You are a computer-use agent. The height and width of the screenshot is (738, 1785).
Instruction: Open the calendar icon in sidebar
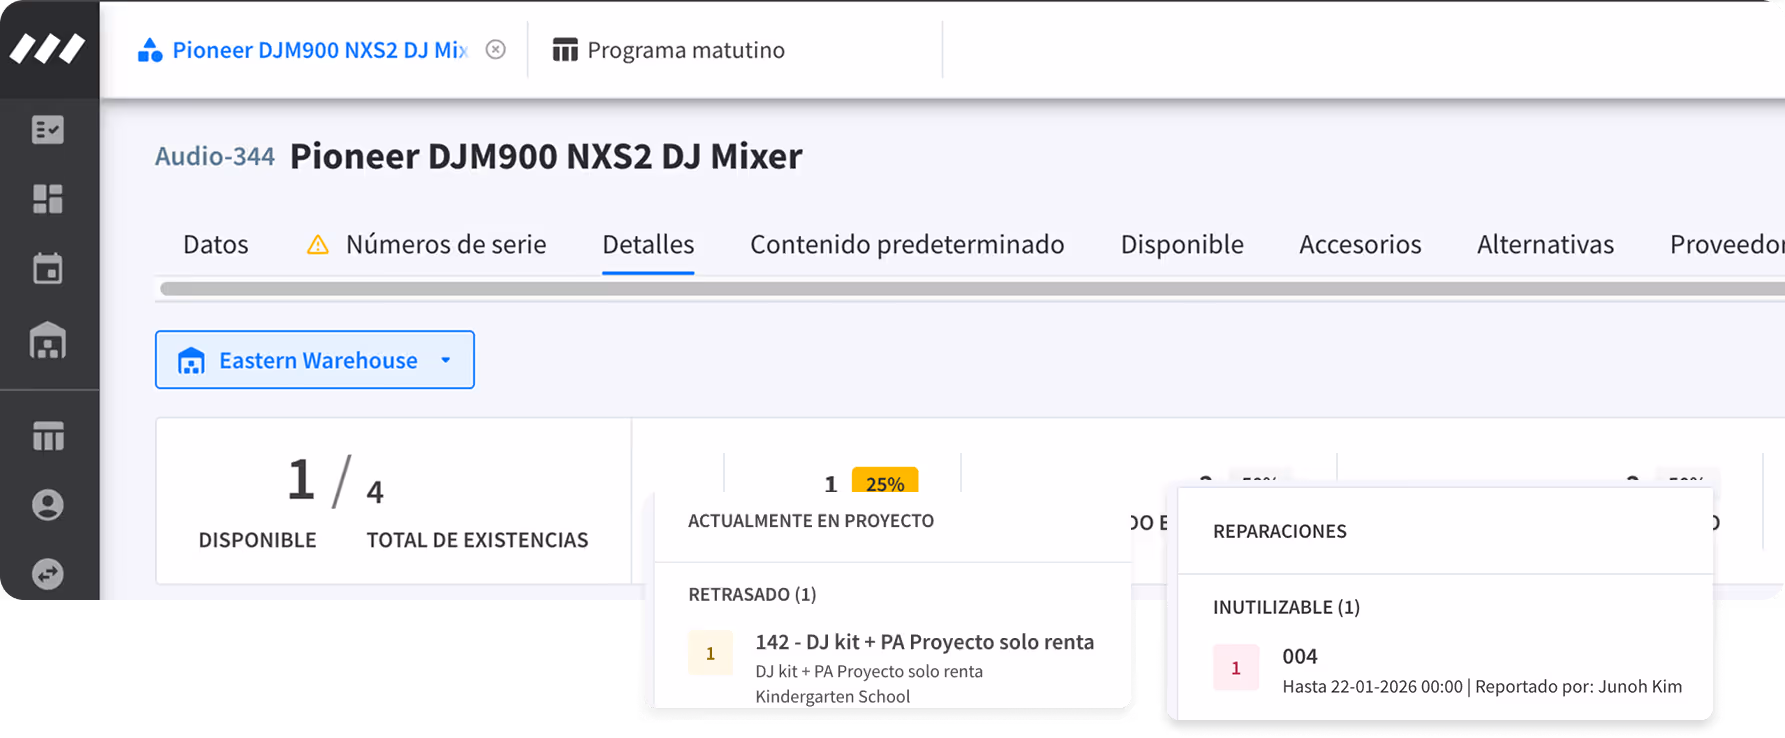tap(48, 268)
